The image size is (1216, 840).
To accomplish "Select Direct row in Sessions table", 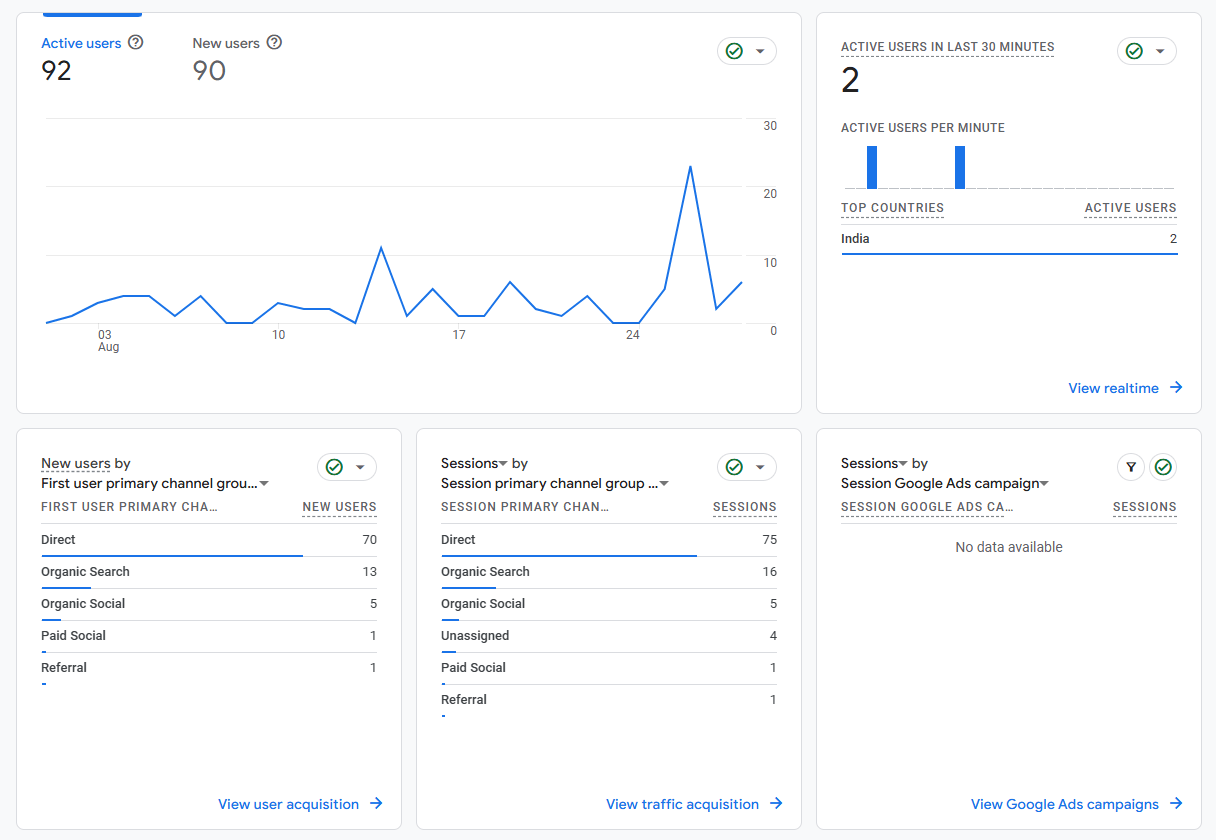I will tap(609, 540).
